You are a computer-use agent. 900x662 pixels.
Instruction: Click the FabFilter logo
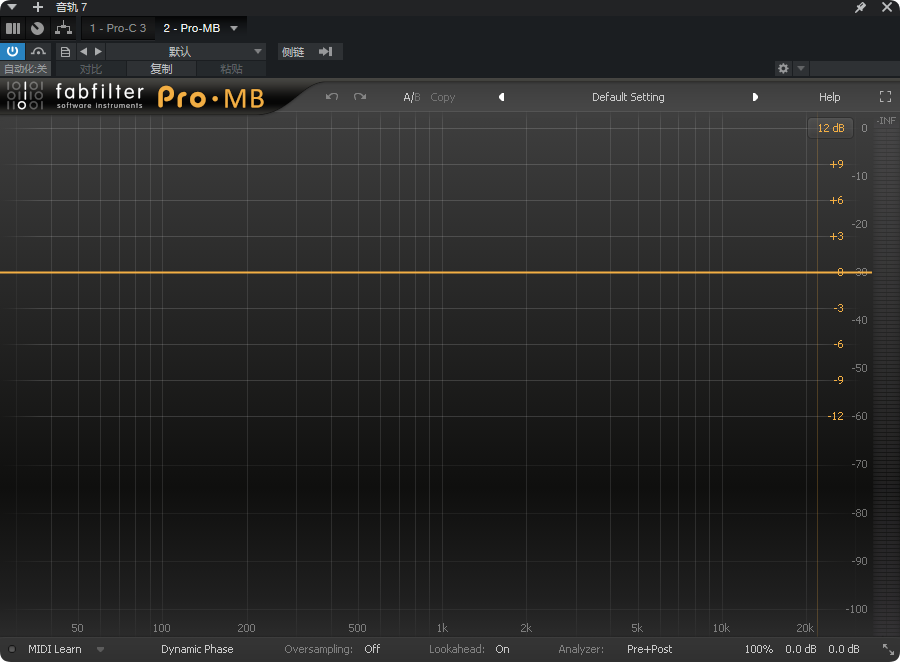pos(75,96)
